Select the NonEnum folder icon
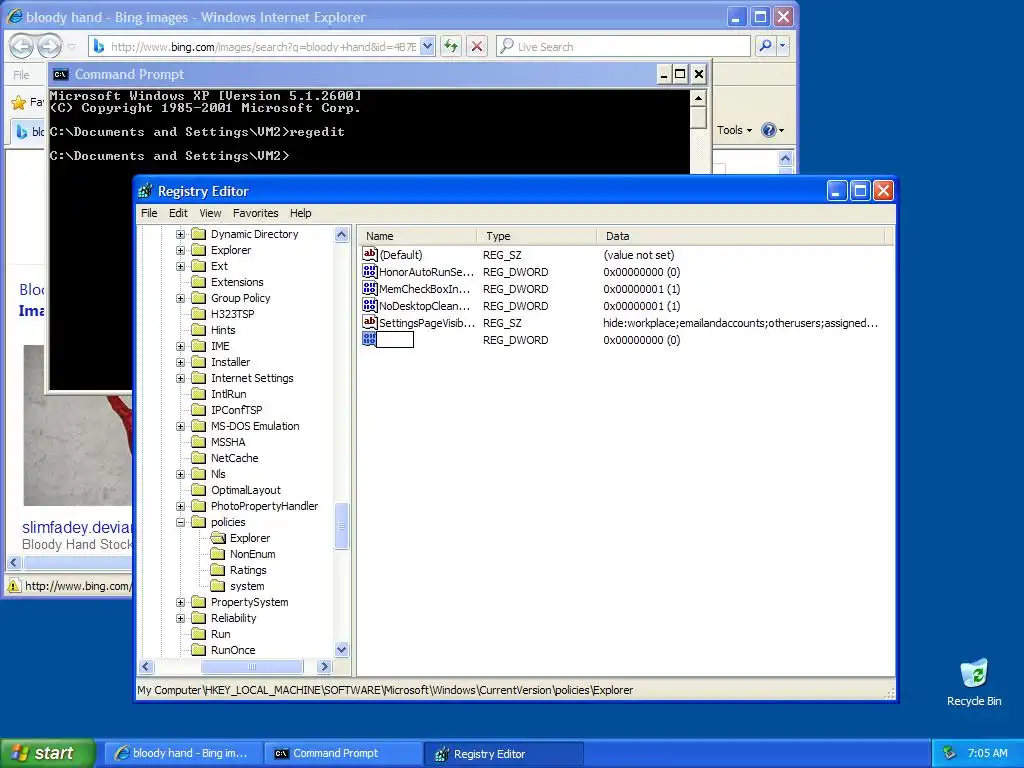This screenshot has width=1024, height=768. (217, 554)
